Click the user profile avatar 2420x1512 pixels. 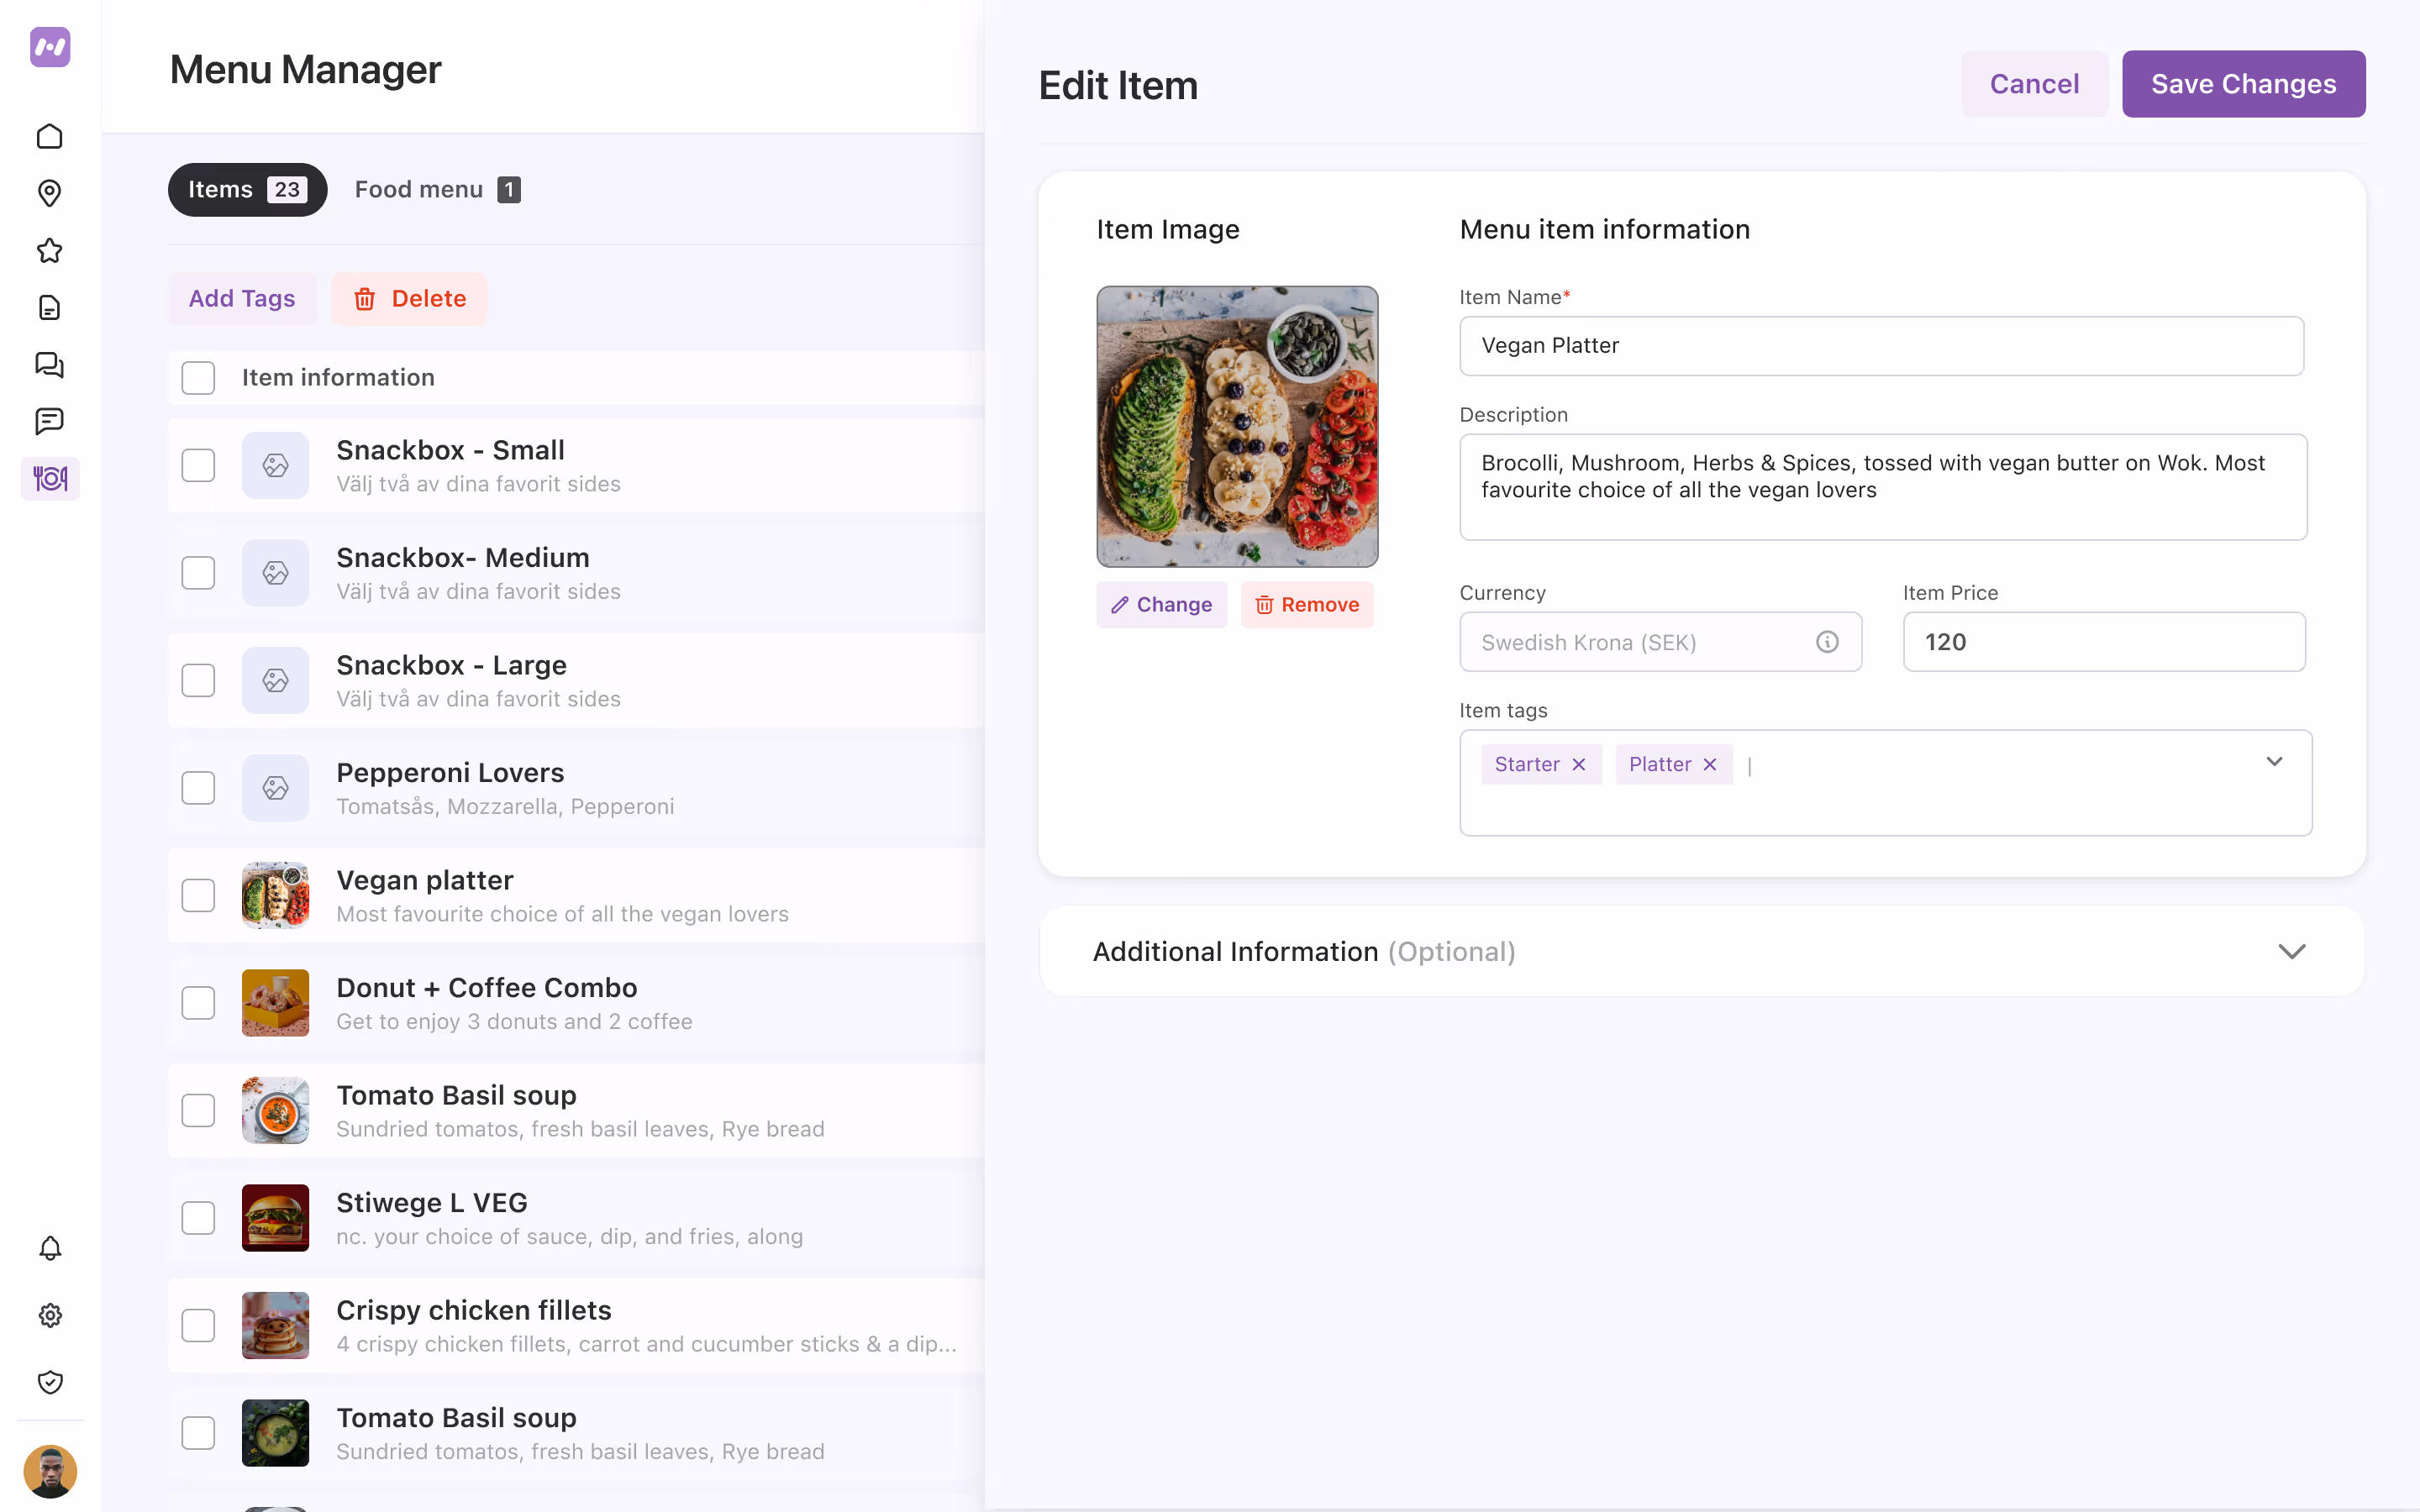point(50,1471)
